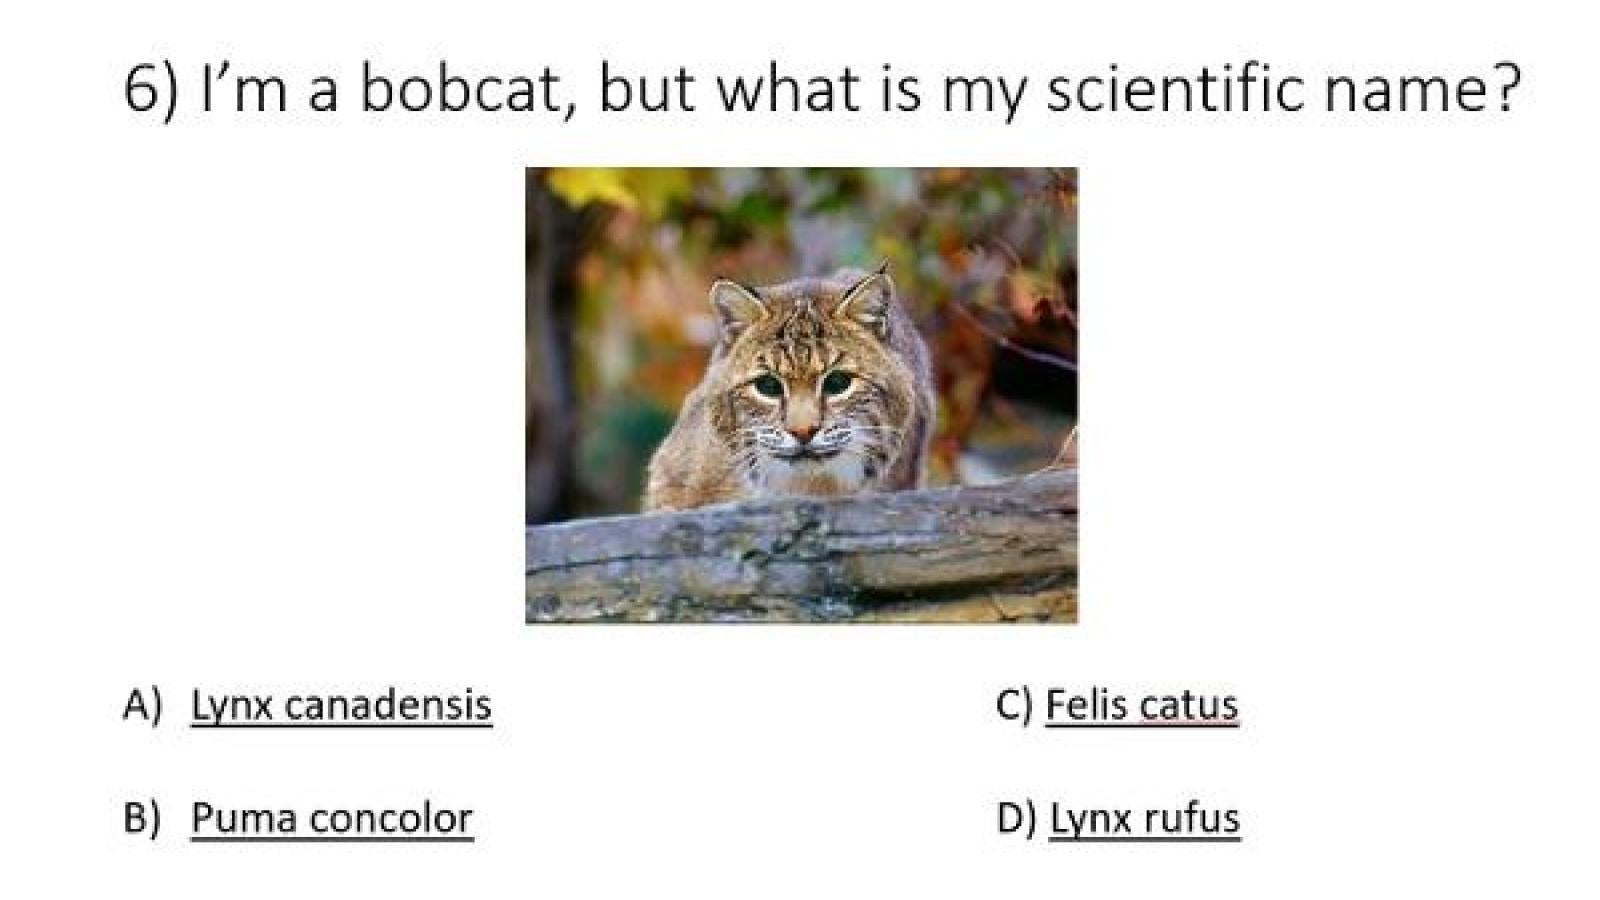Click the A) option letter
The height and width of the screenshot is (900, 1600).
point(142,705)
